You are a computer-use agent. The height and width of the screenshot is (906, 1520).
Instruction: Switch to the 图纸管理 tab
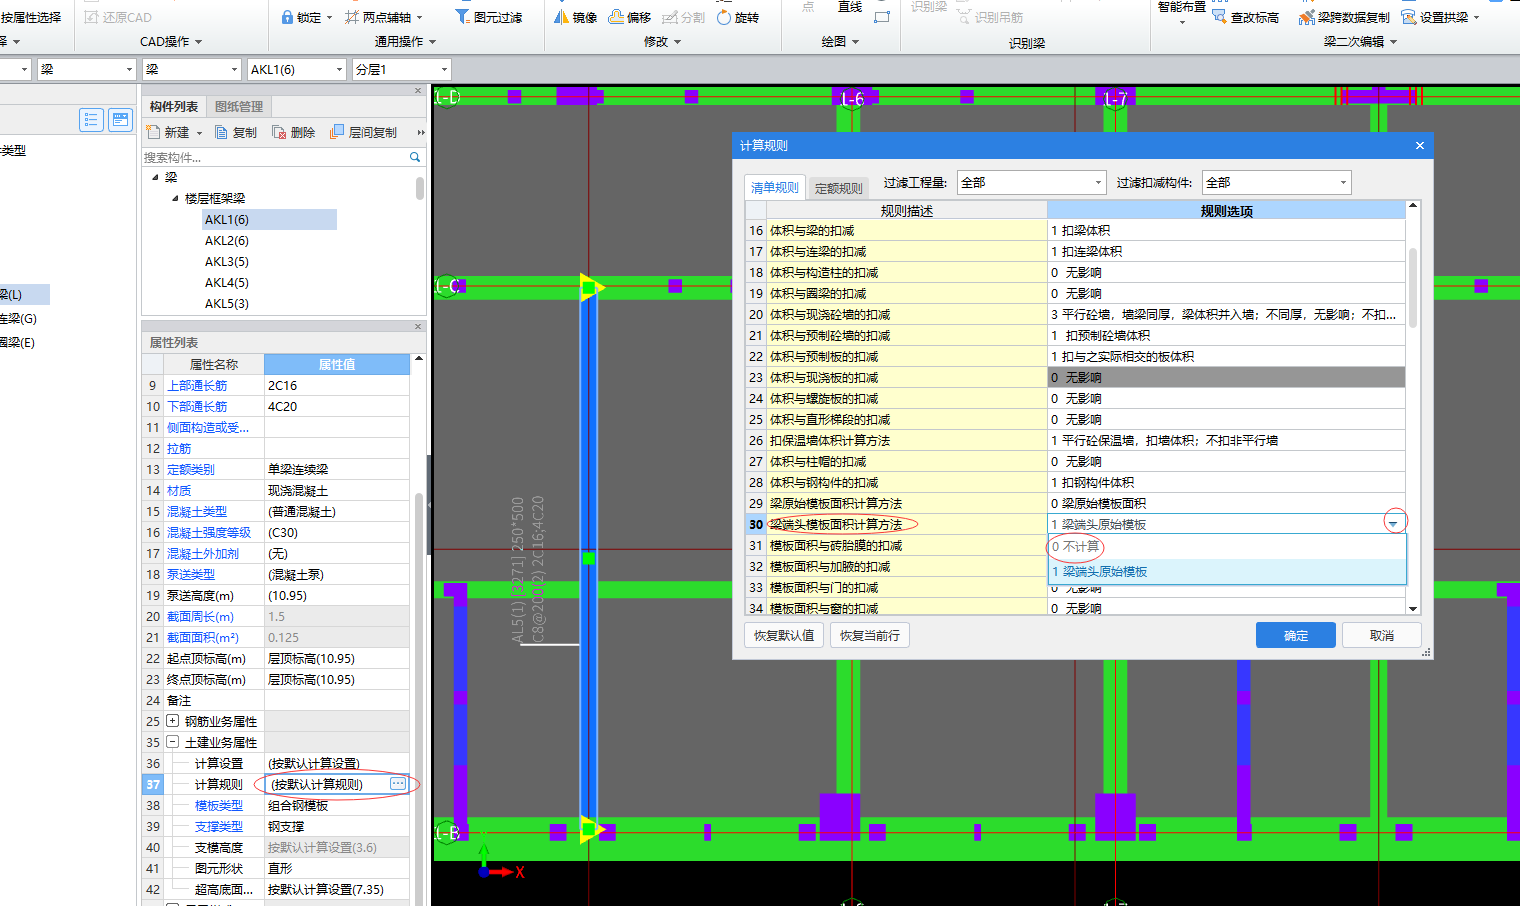pos(239,107)
